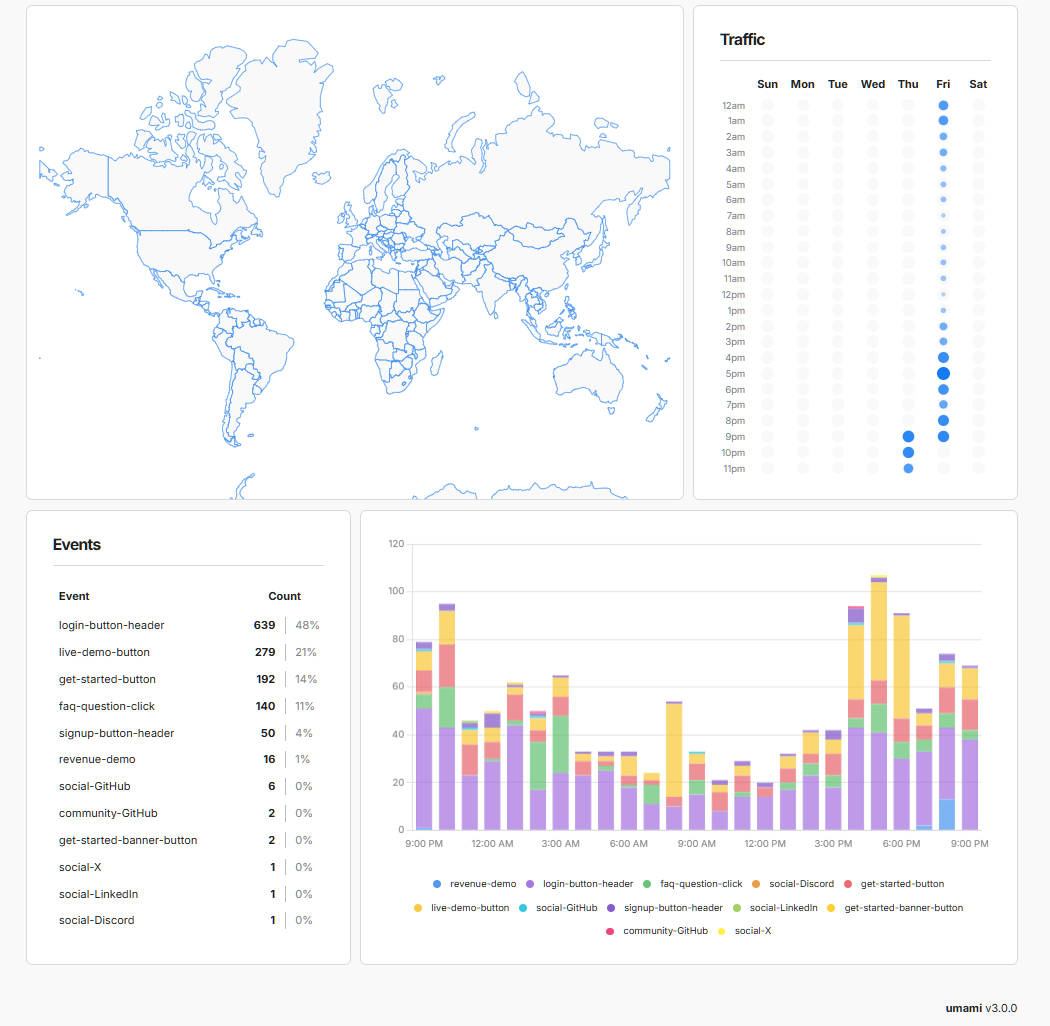Click the get-started-button legend marker
This screenshot has width=1050, height=1026.
[x=847, y=884]
